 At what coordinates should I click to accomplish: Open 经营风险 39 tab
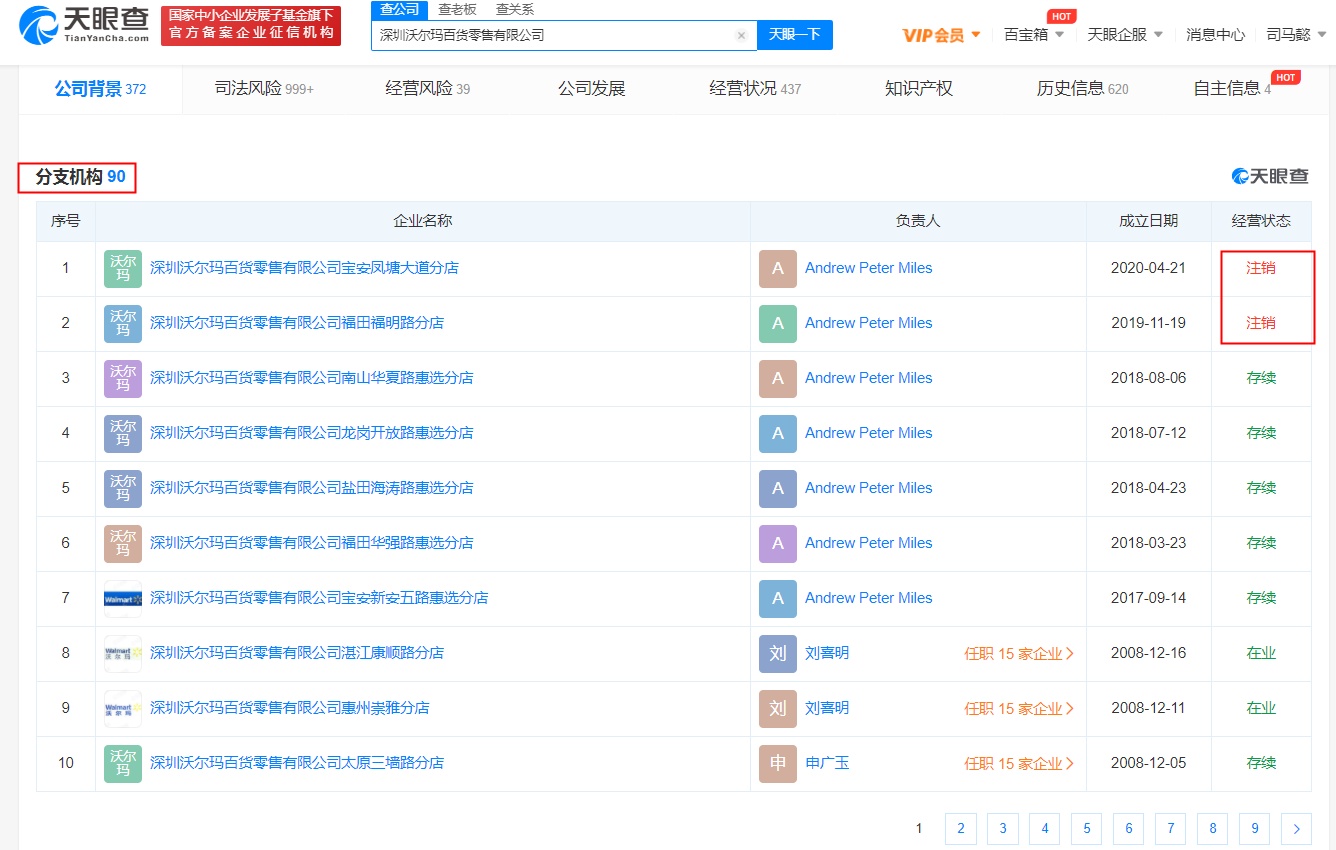click(427, 89)
